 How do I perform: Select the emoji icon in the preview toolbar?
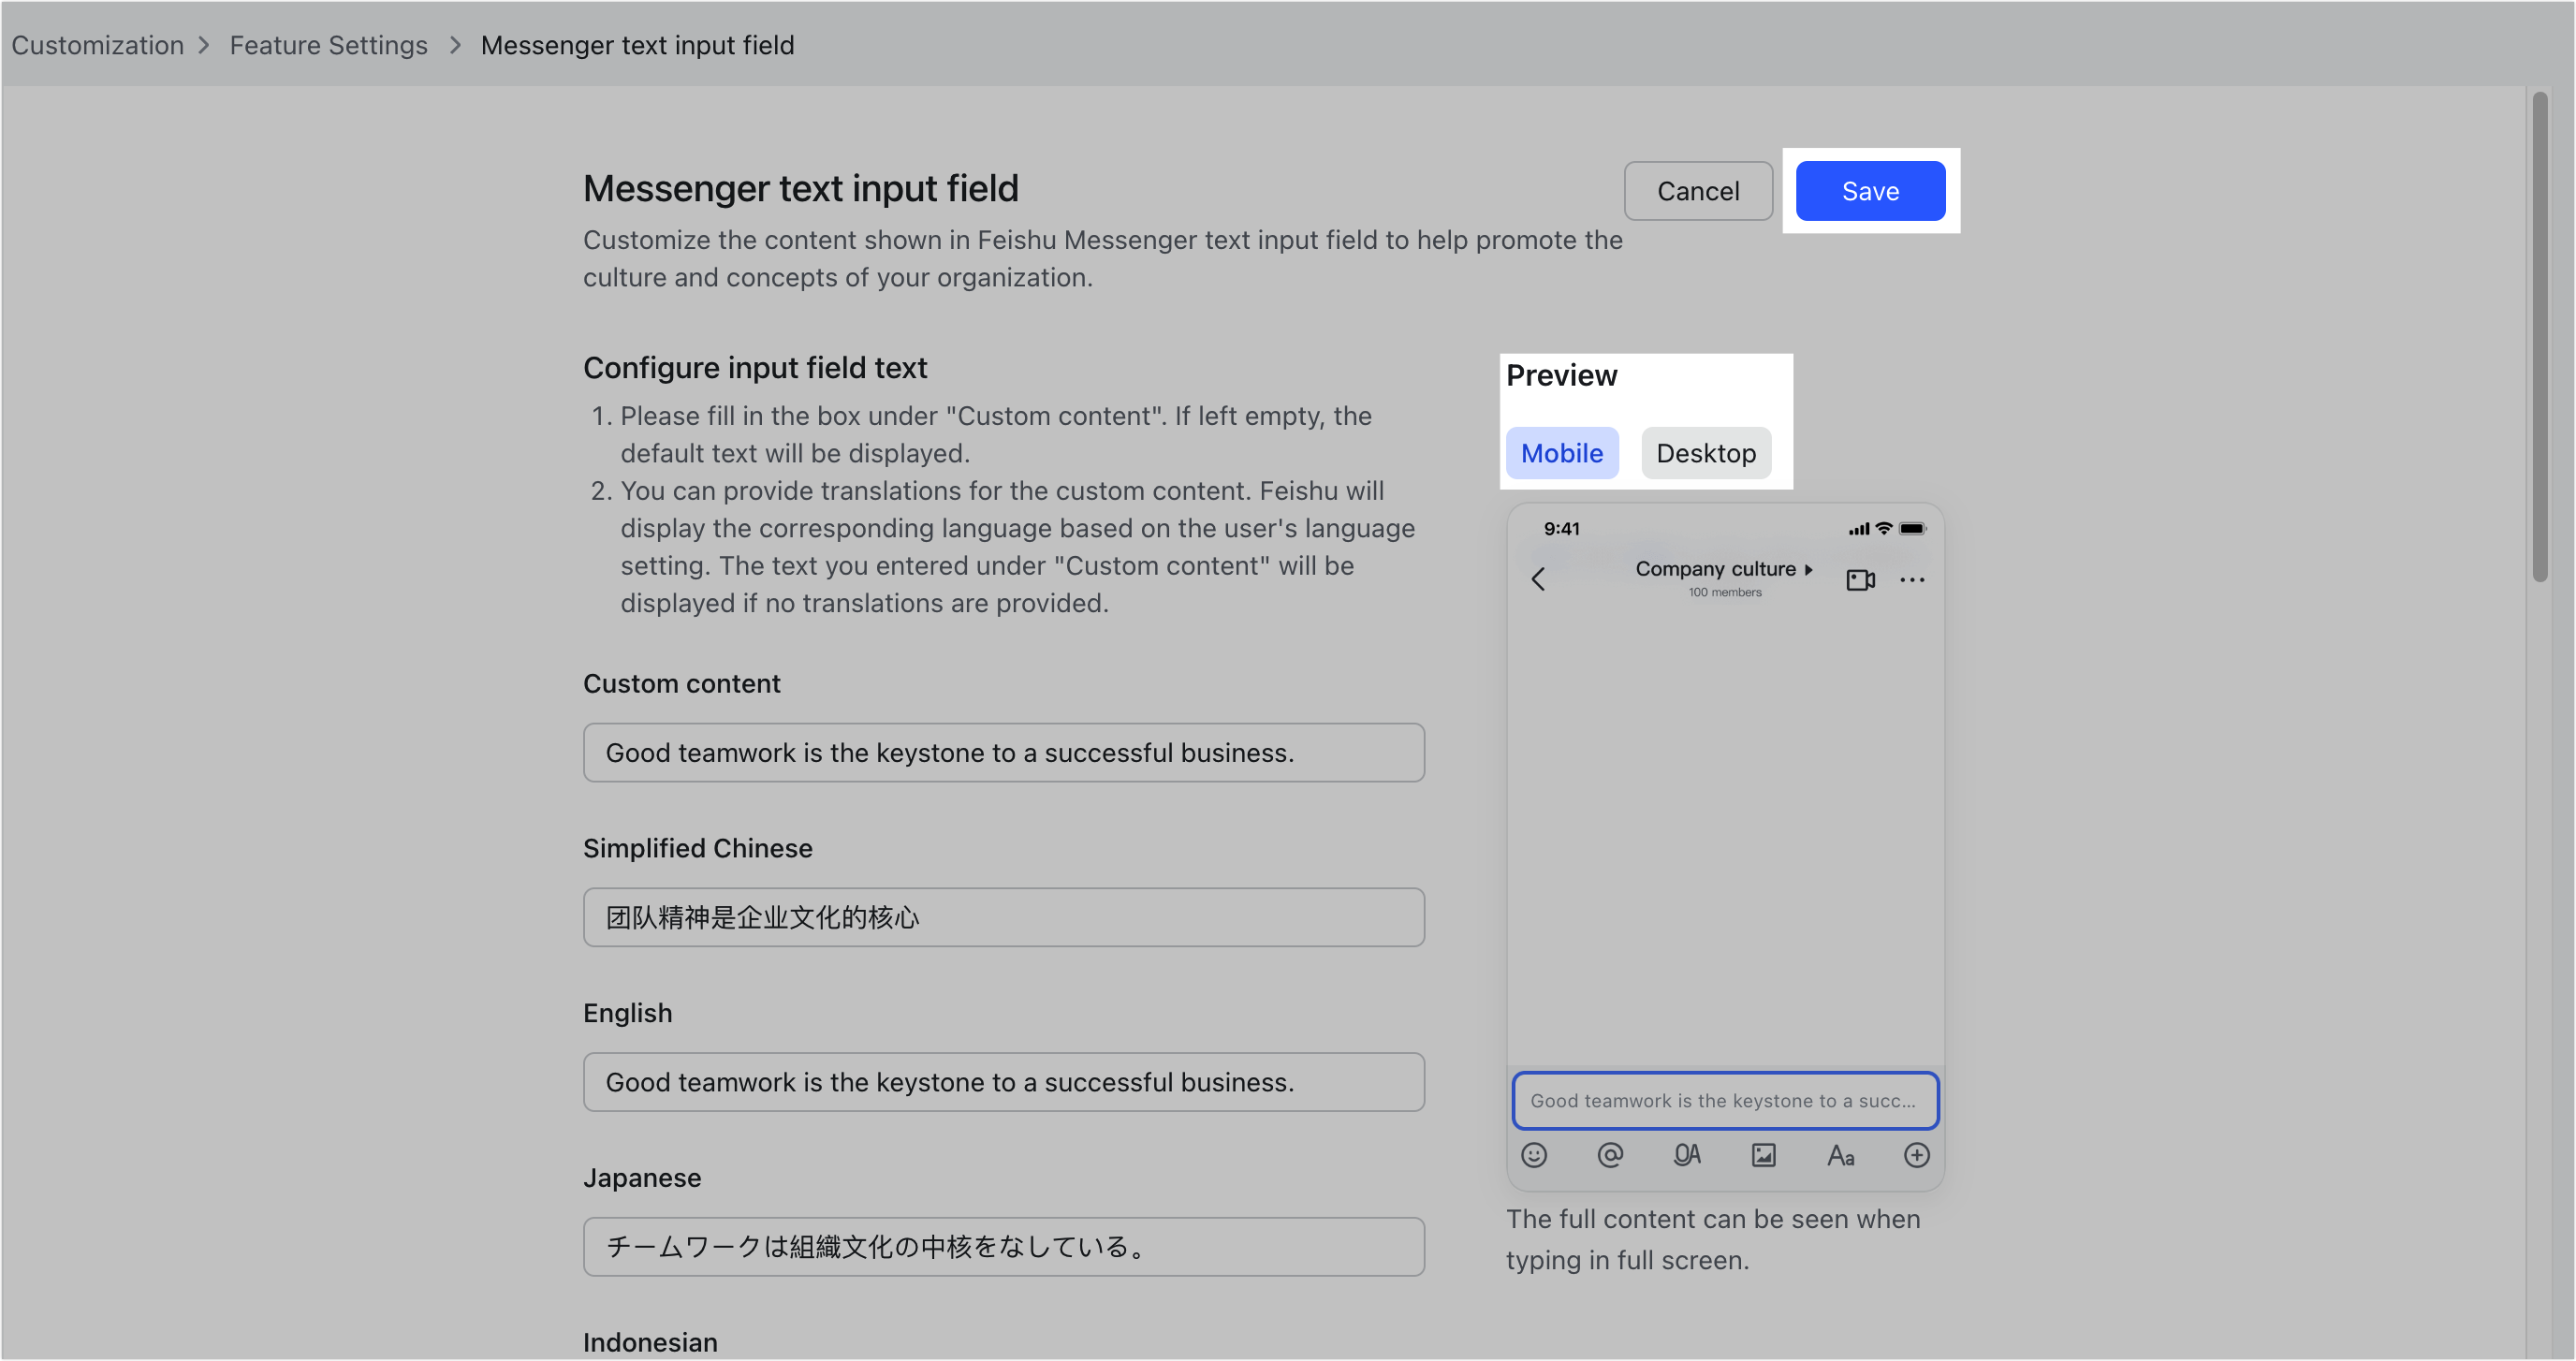1534,1155
